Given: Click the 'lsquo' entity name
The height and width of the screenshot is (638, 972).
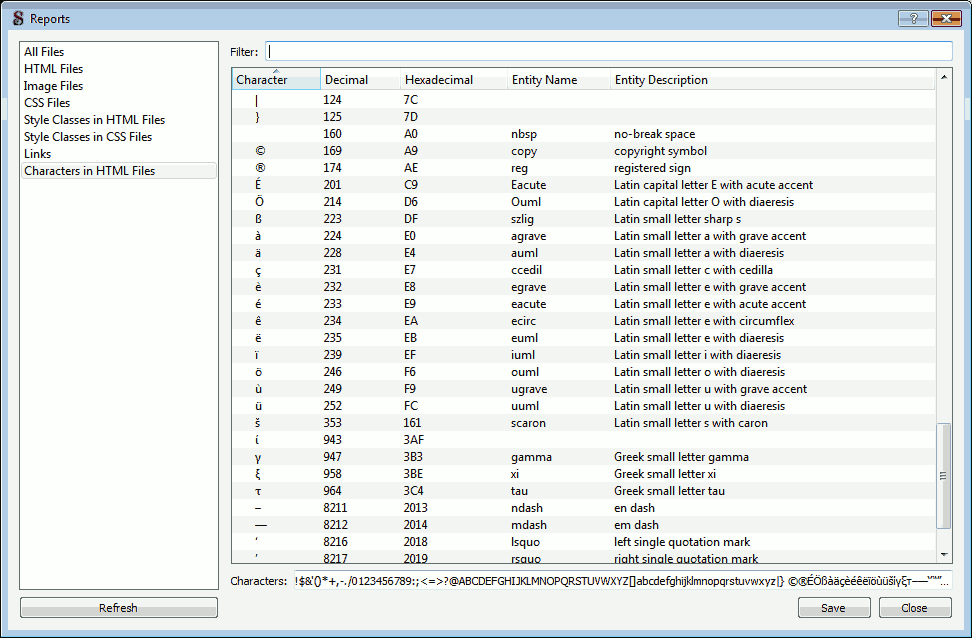Looking at the screenshot, I should tap(525, 542).
